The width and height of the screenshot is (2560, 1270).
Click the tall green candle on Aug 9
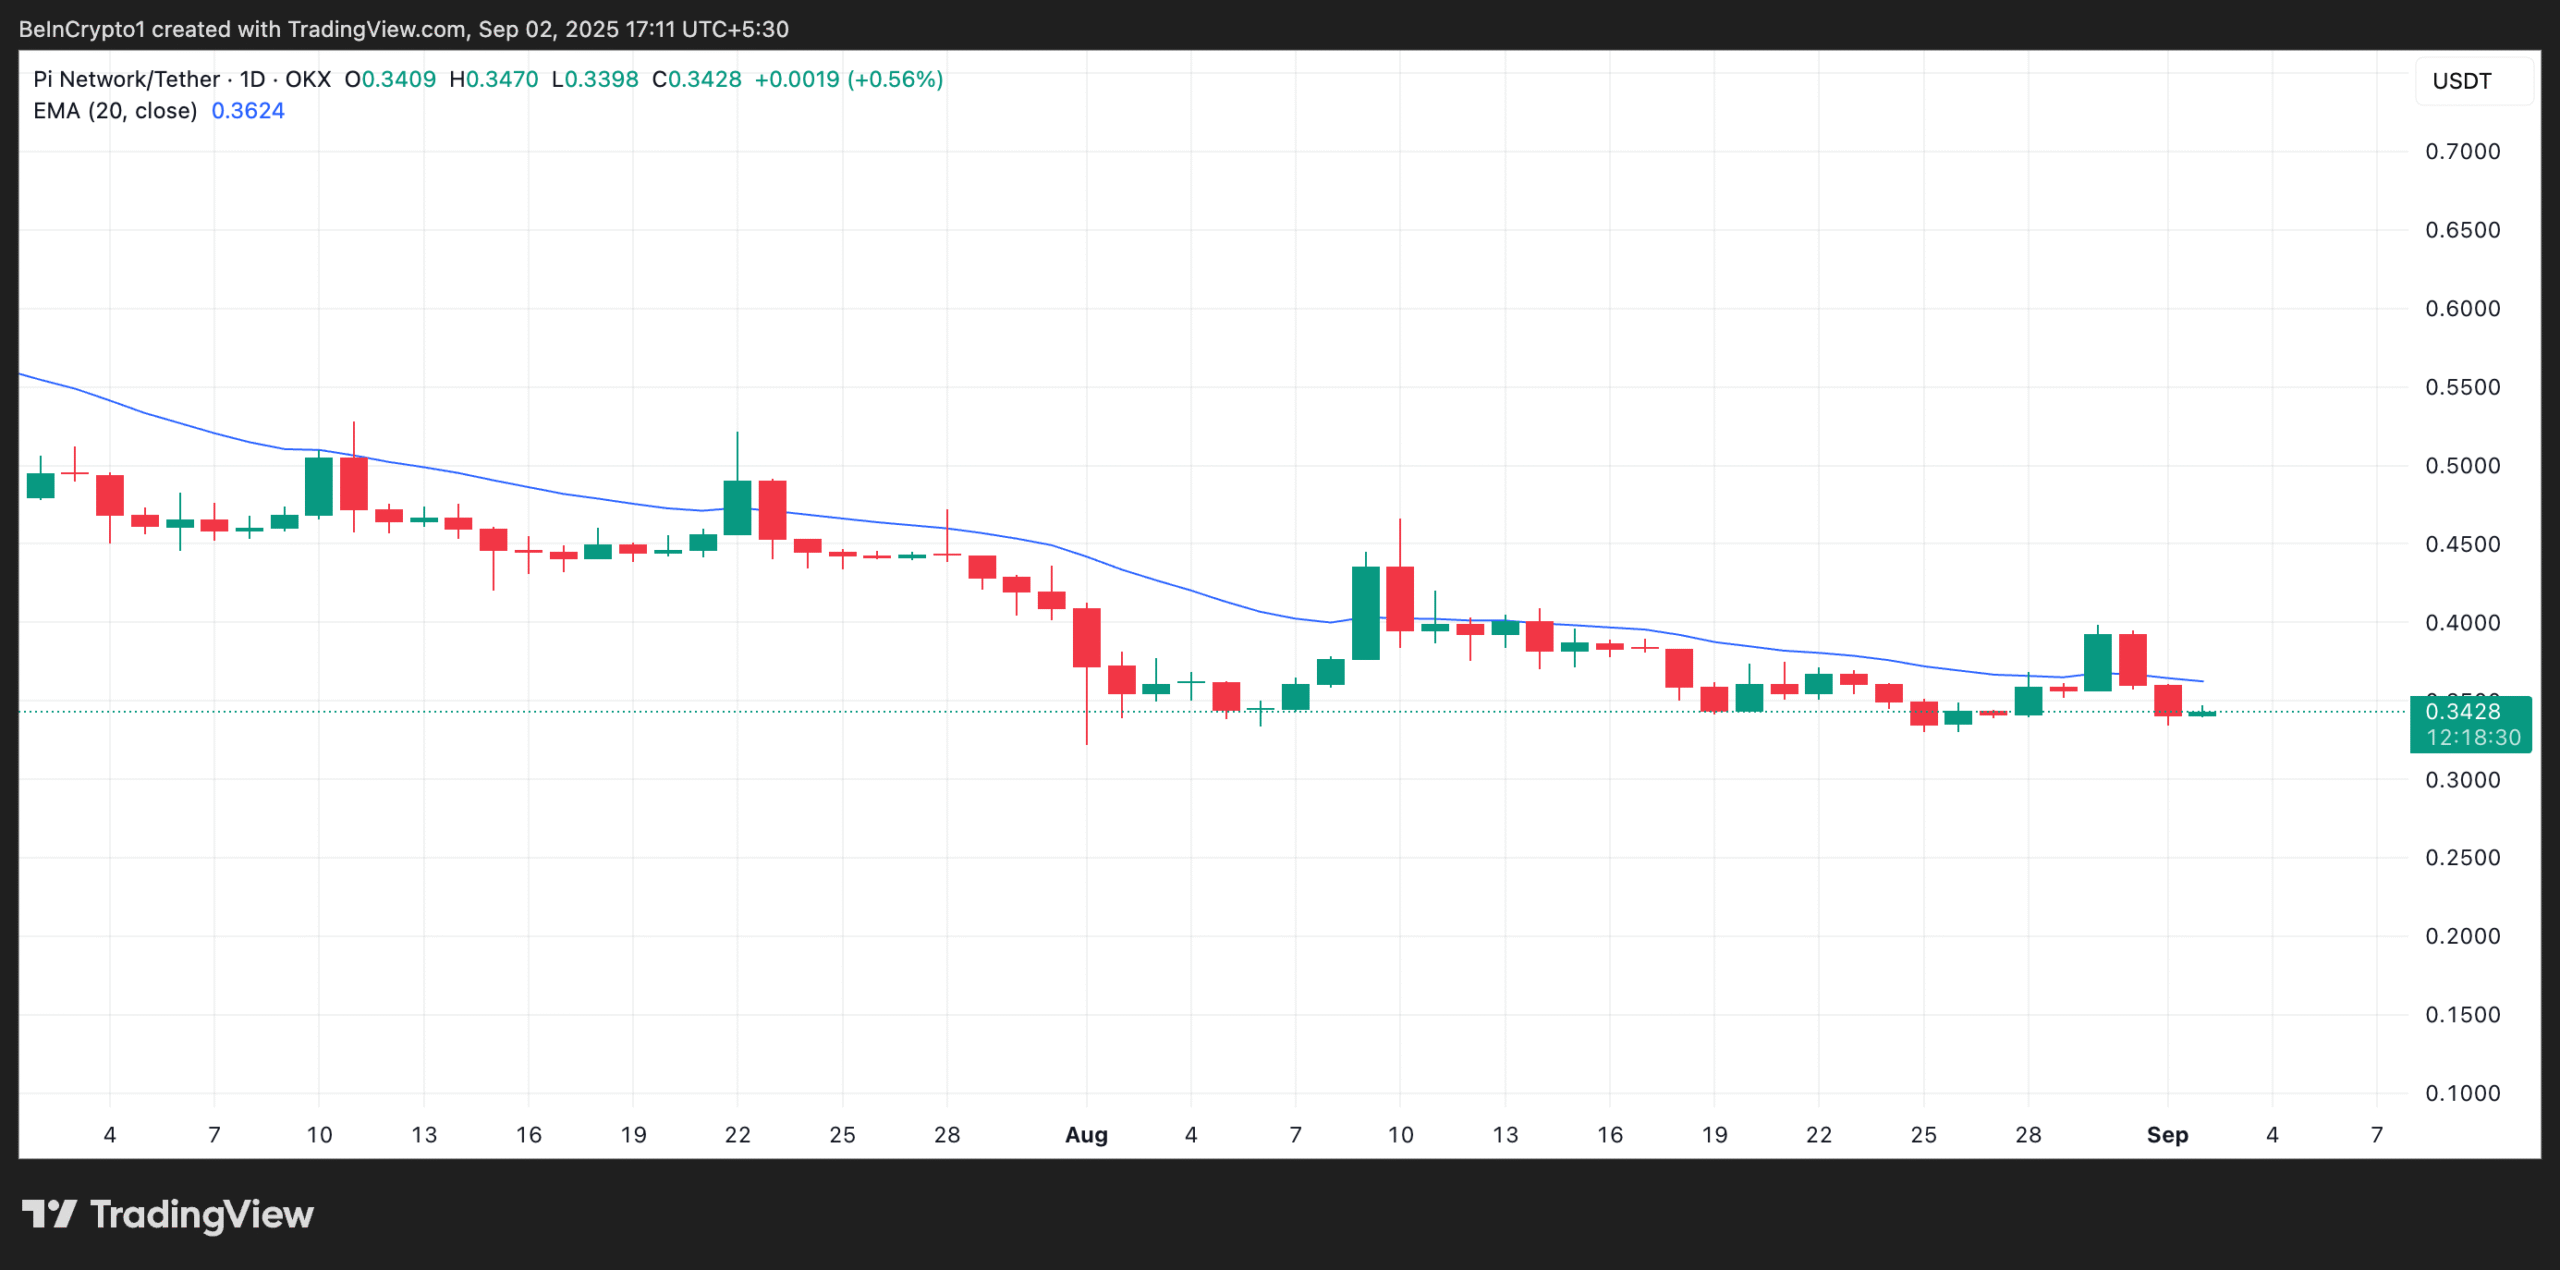pyautogui.click(x=1365, y=613)
